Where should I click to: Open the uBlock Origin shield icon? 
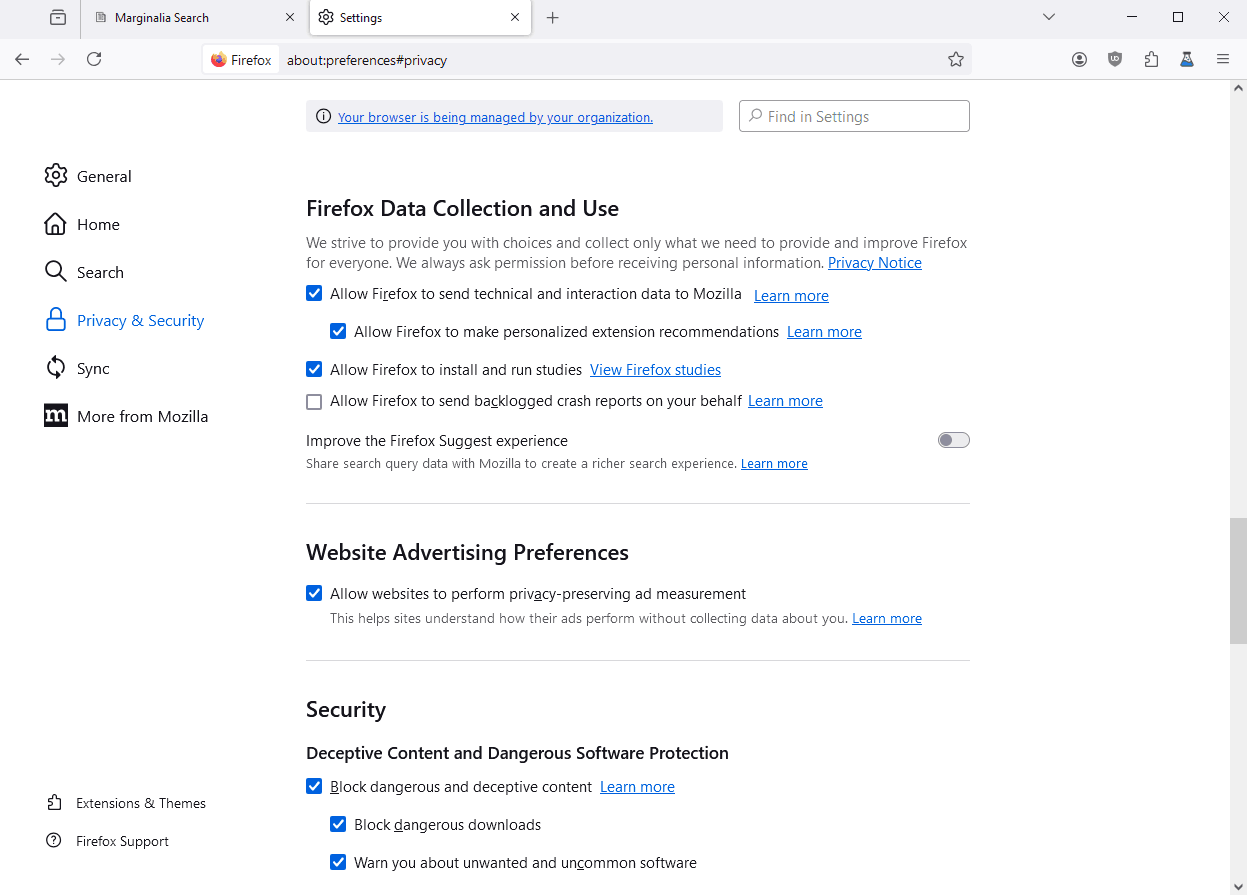click(x=1115, y=60)
